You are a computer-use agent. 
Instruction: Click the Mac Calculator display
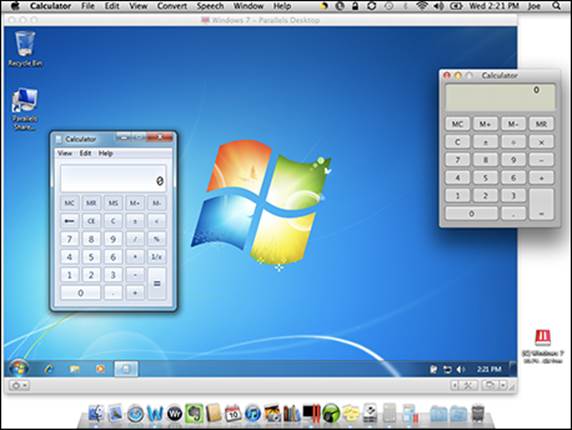(500, 97)
